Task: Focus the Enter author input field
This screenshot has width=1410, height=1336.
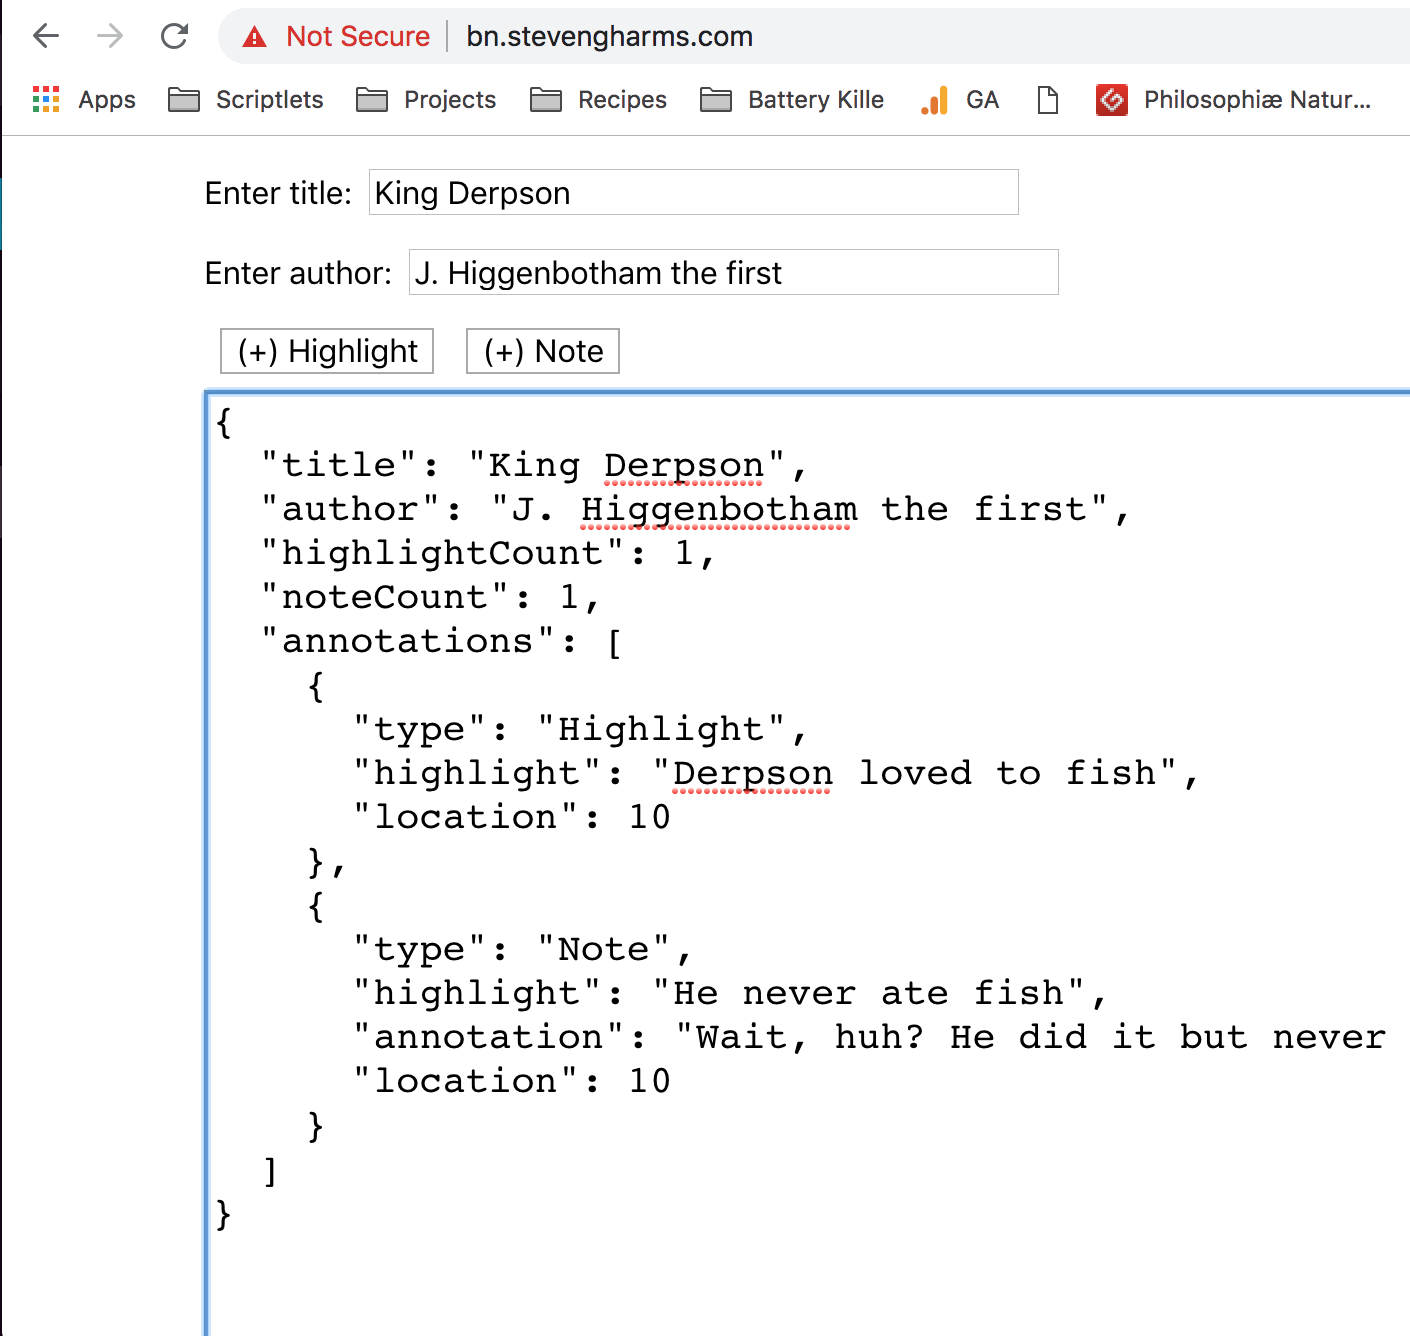Action: pyautogui.click(x=733, y=272)
